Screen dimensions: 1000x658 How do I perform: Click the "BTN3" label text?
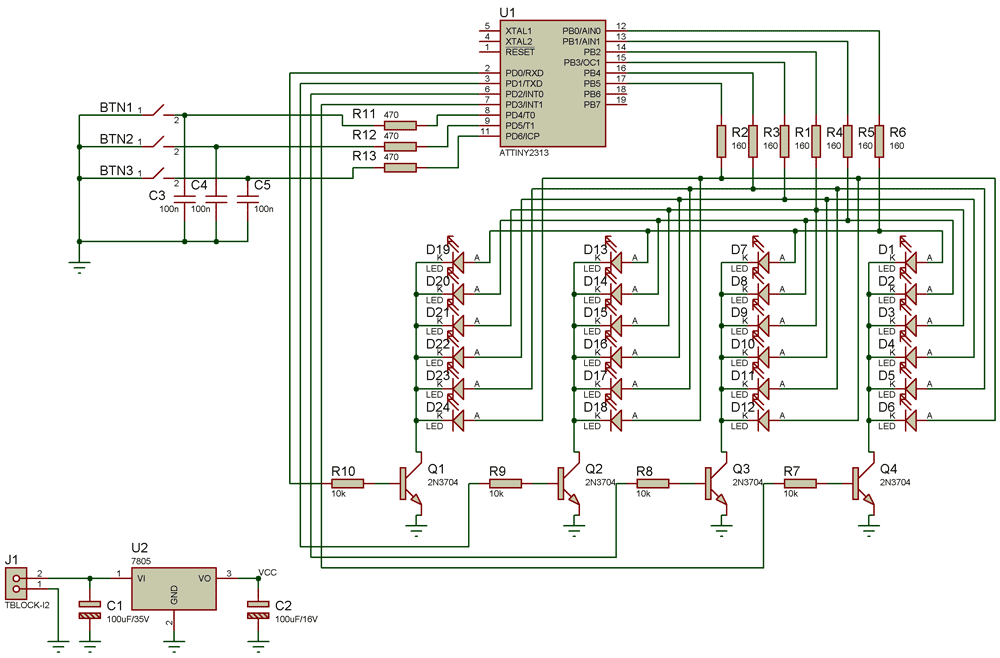pyautogui.click(x=116, y=170)
